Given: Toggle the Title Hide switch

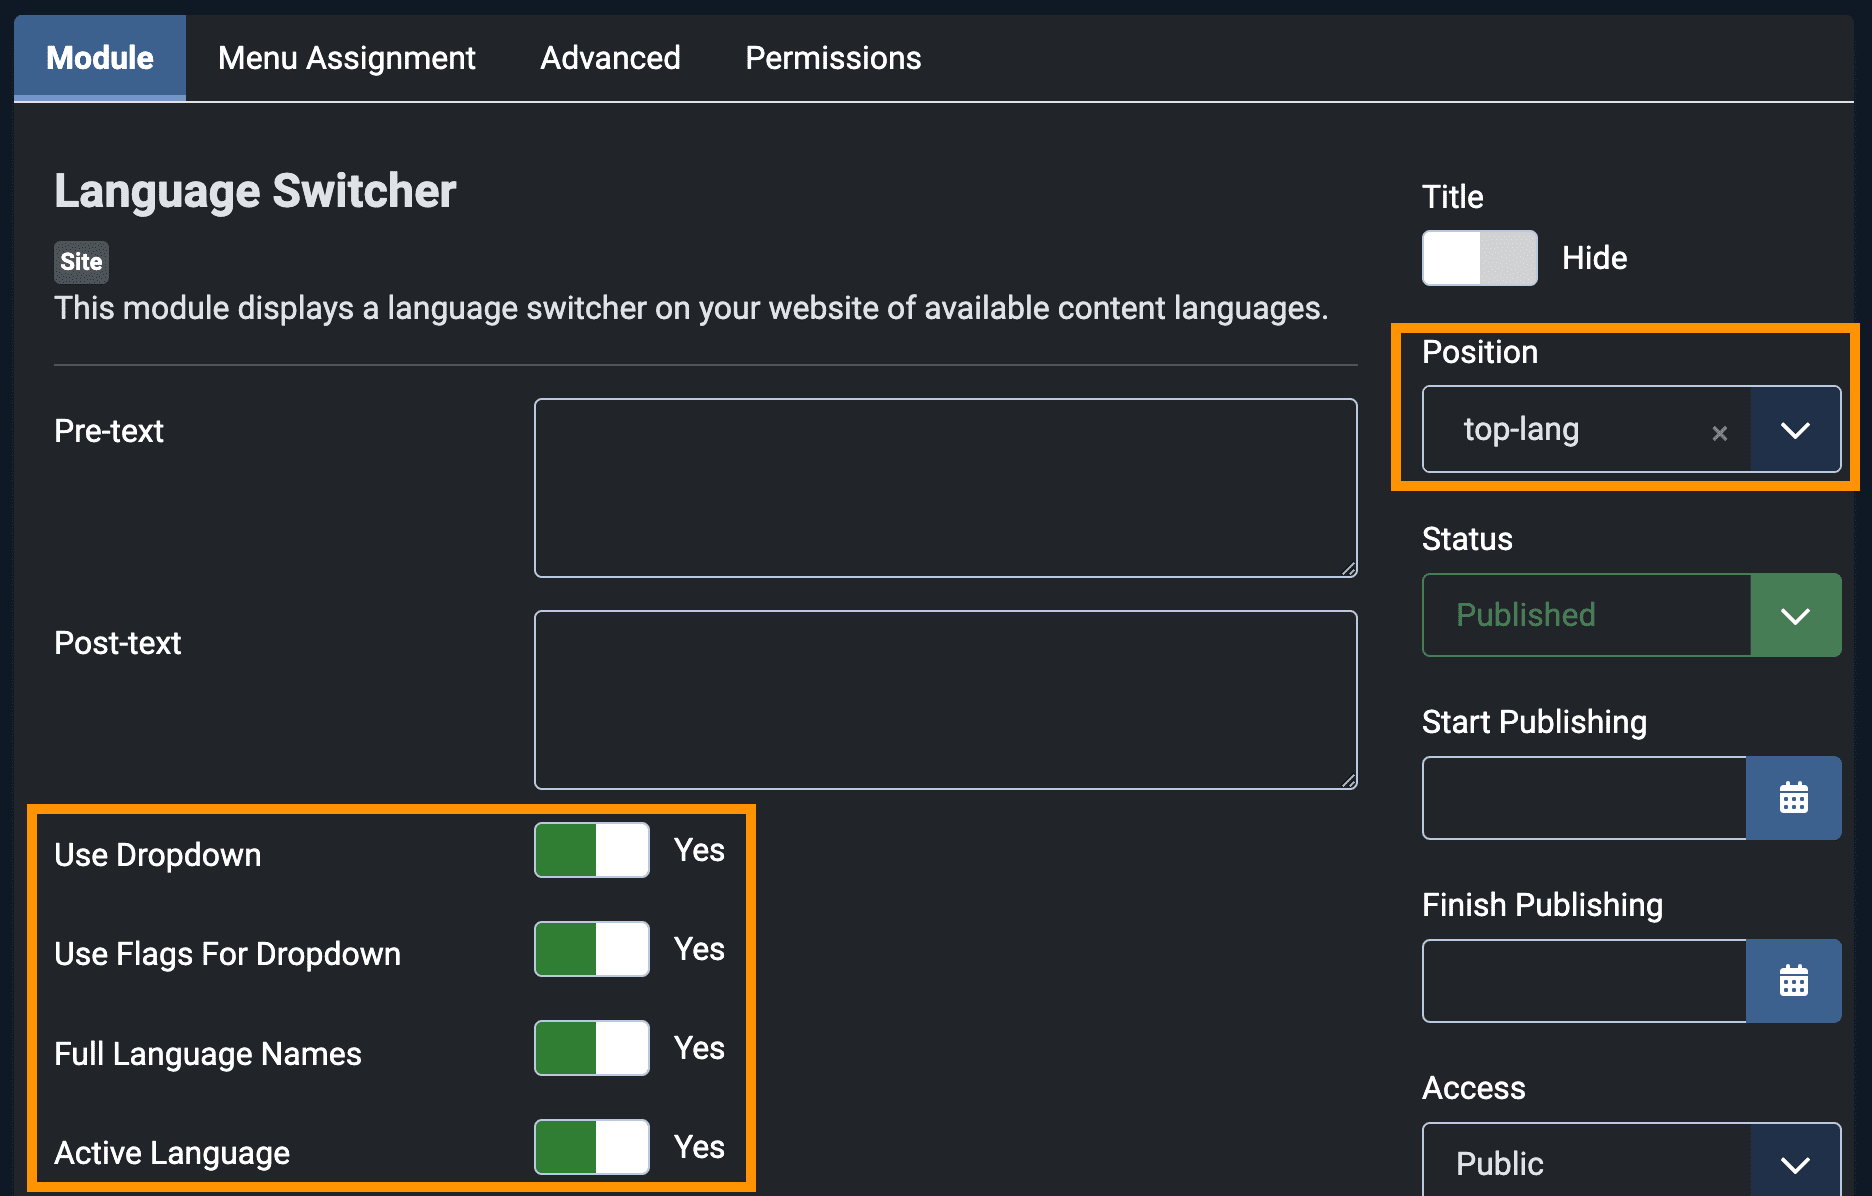Looking at the screenshot, I should (x=1479, y=258).
